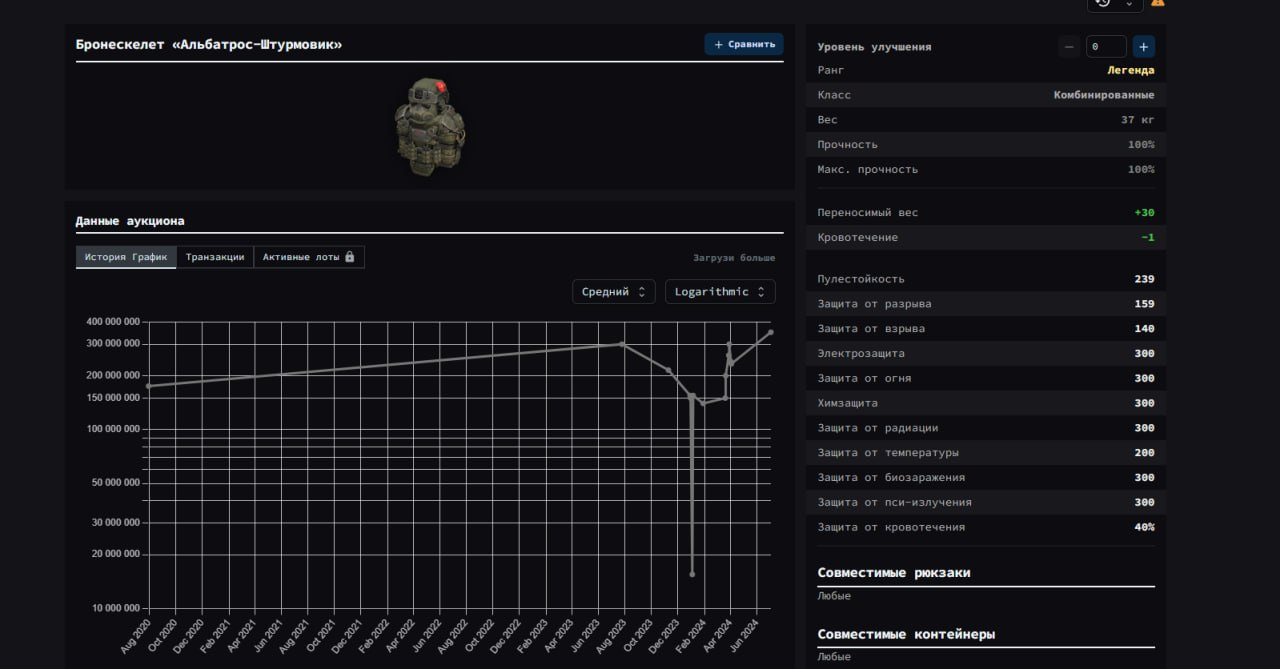This screenshot has height=669, width=1280.
Task: Click the Макс. прочность row label
Action: coord(867,170)
